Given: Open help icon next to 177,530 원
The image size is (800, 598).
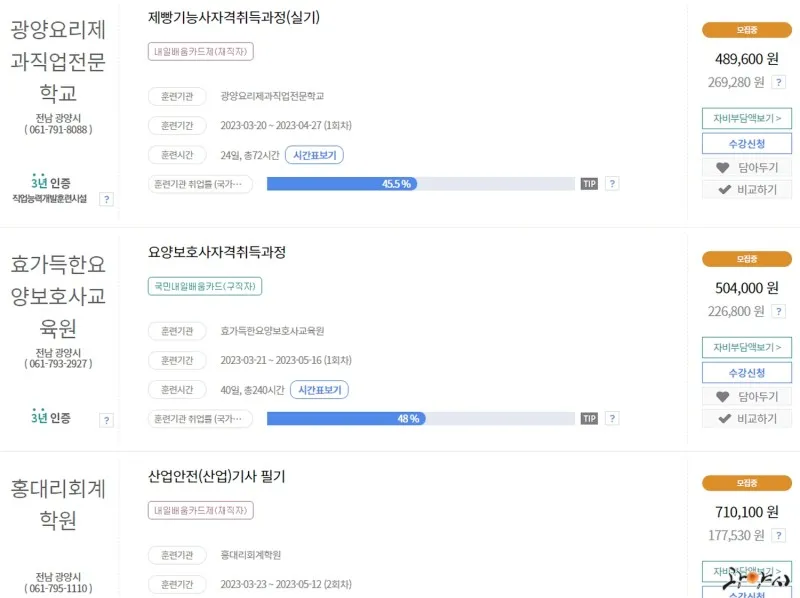Looking at the screenshot, I should coord(778,535).
